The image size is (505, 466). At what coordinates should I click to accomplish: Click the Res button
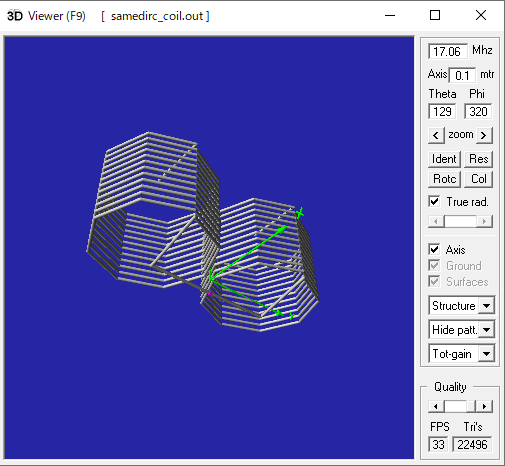click(478, 159)
